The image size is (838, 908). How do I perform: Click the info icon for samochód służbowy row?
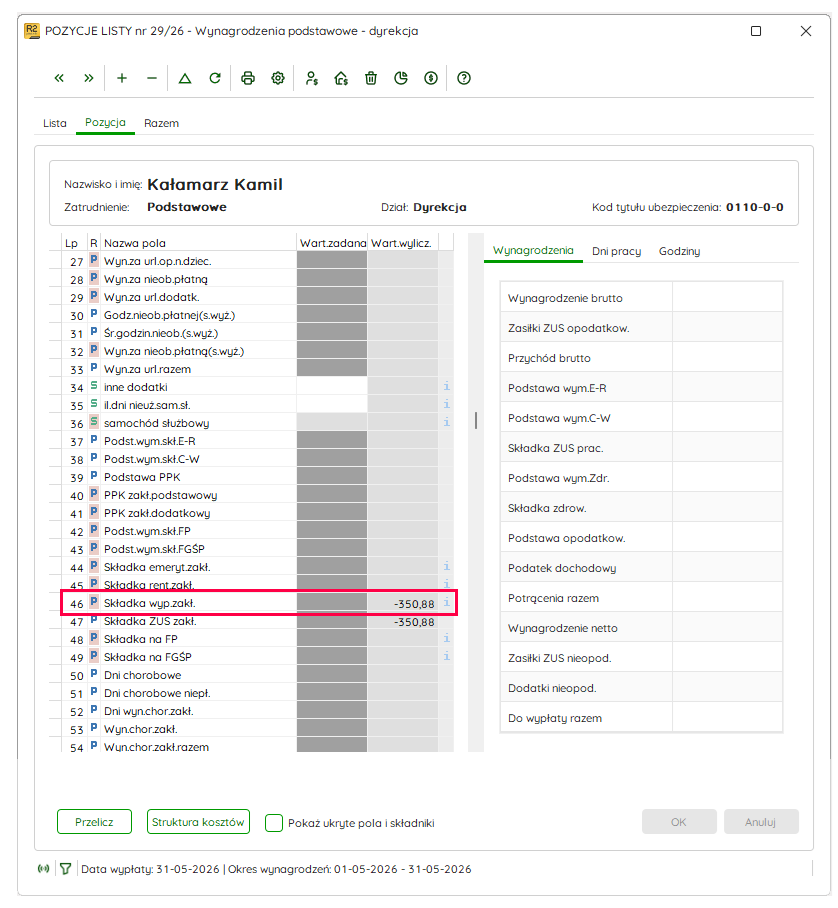[x=447, y=422]
